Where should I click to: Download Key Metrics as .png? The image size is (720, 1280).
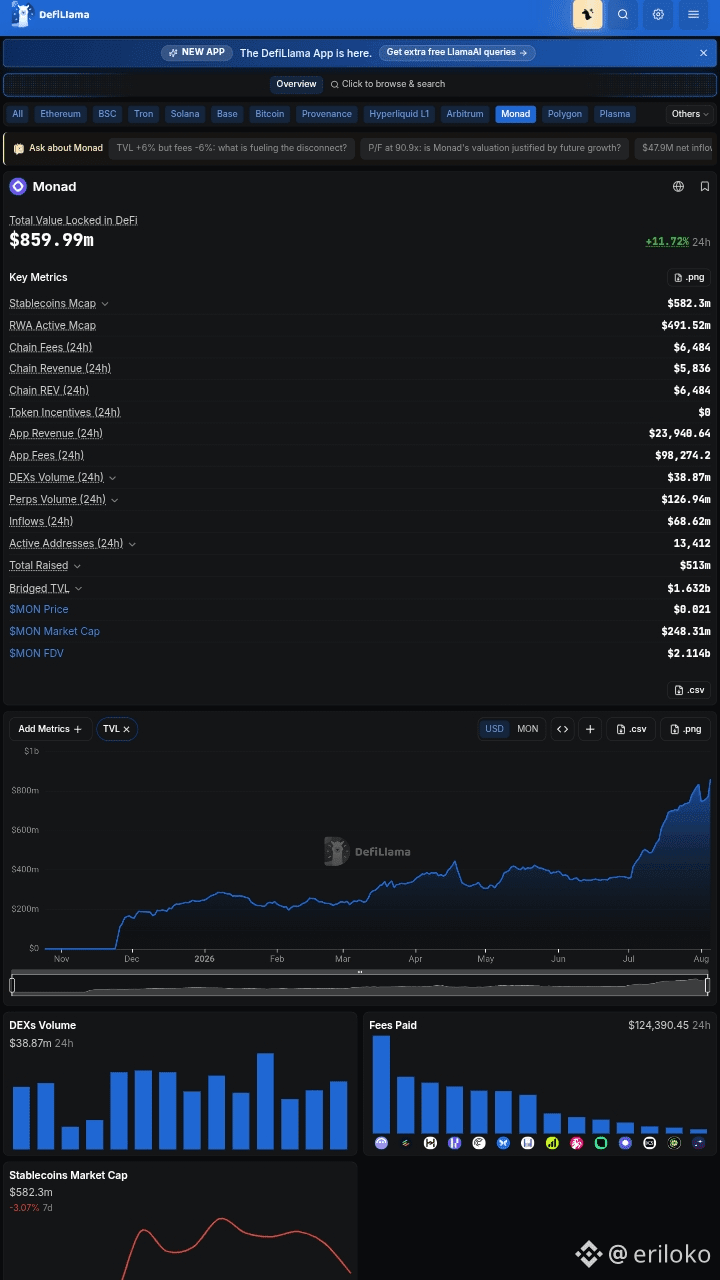[x=689, y=277]
